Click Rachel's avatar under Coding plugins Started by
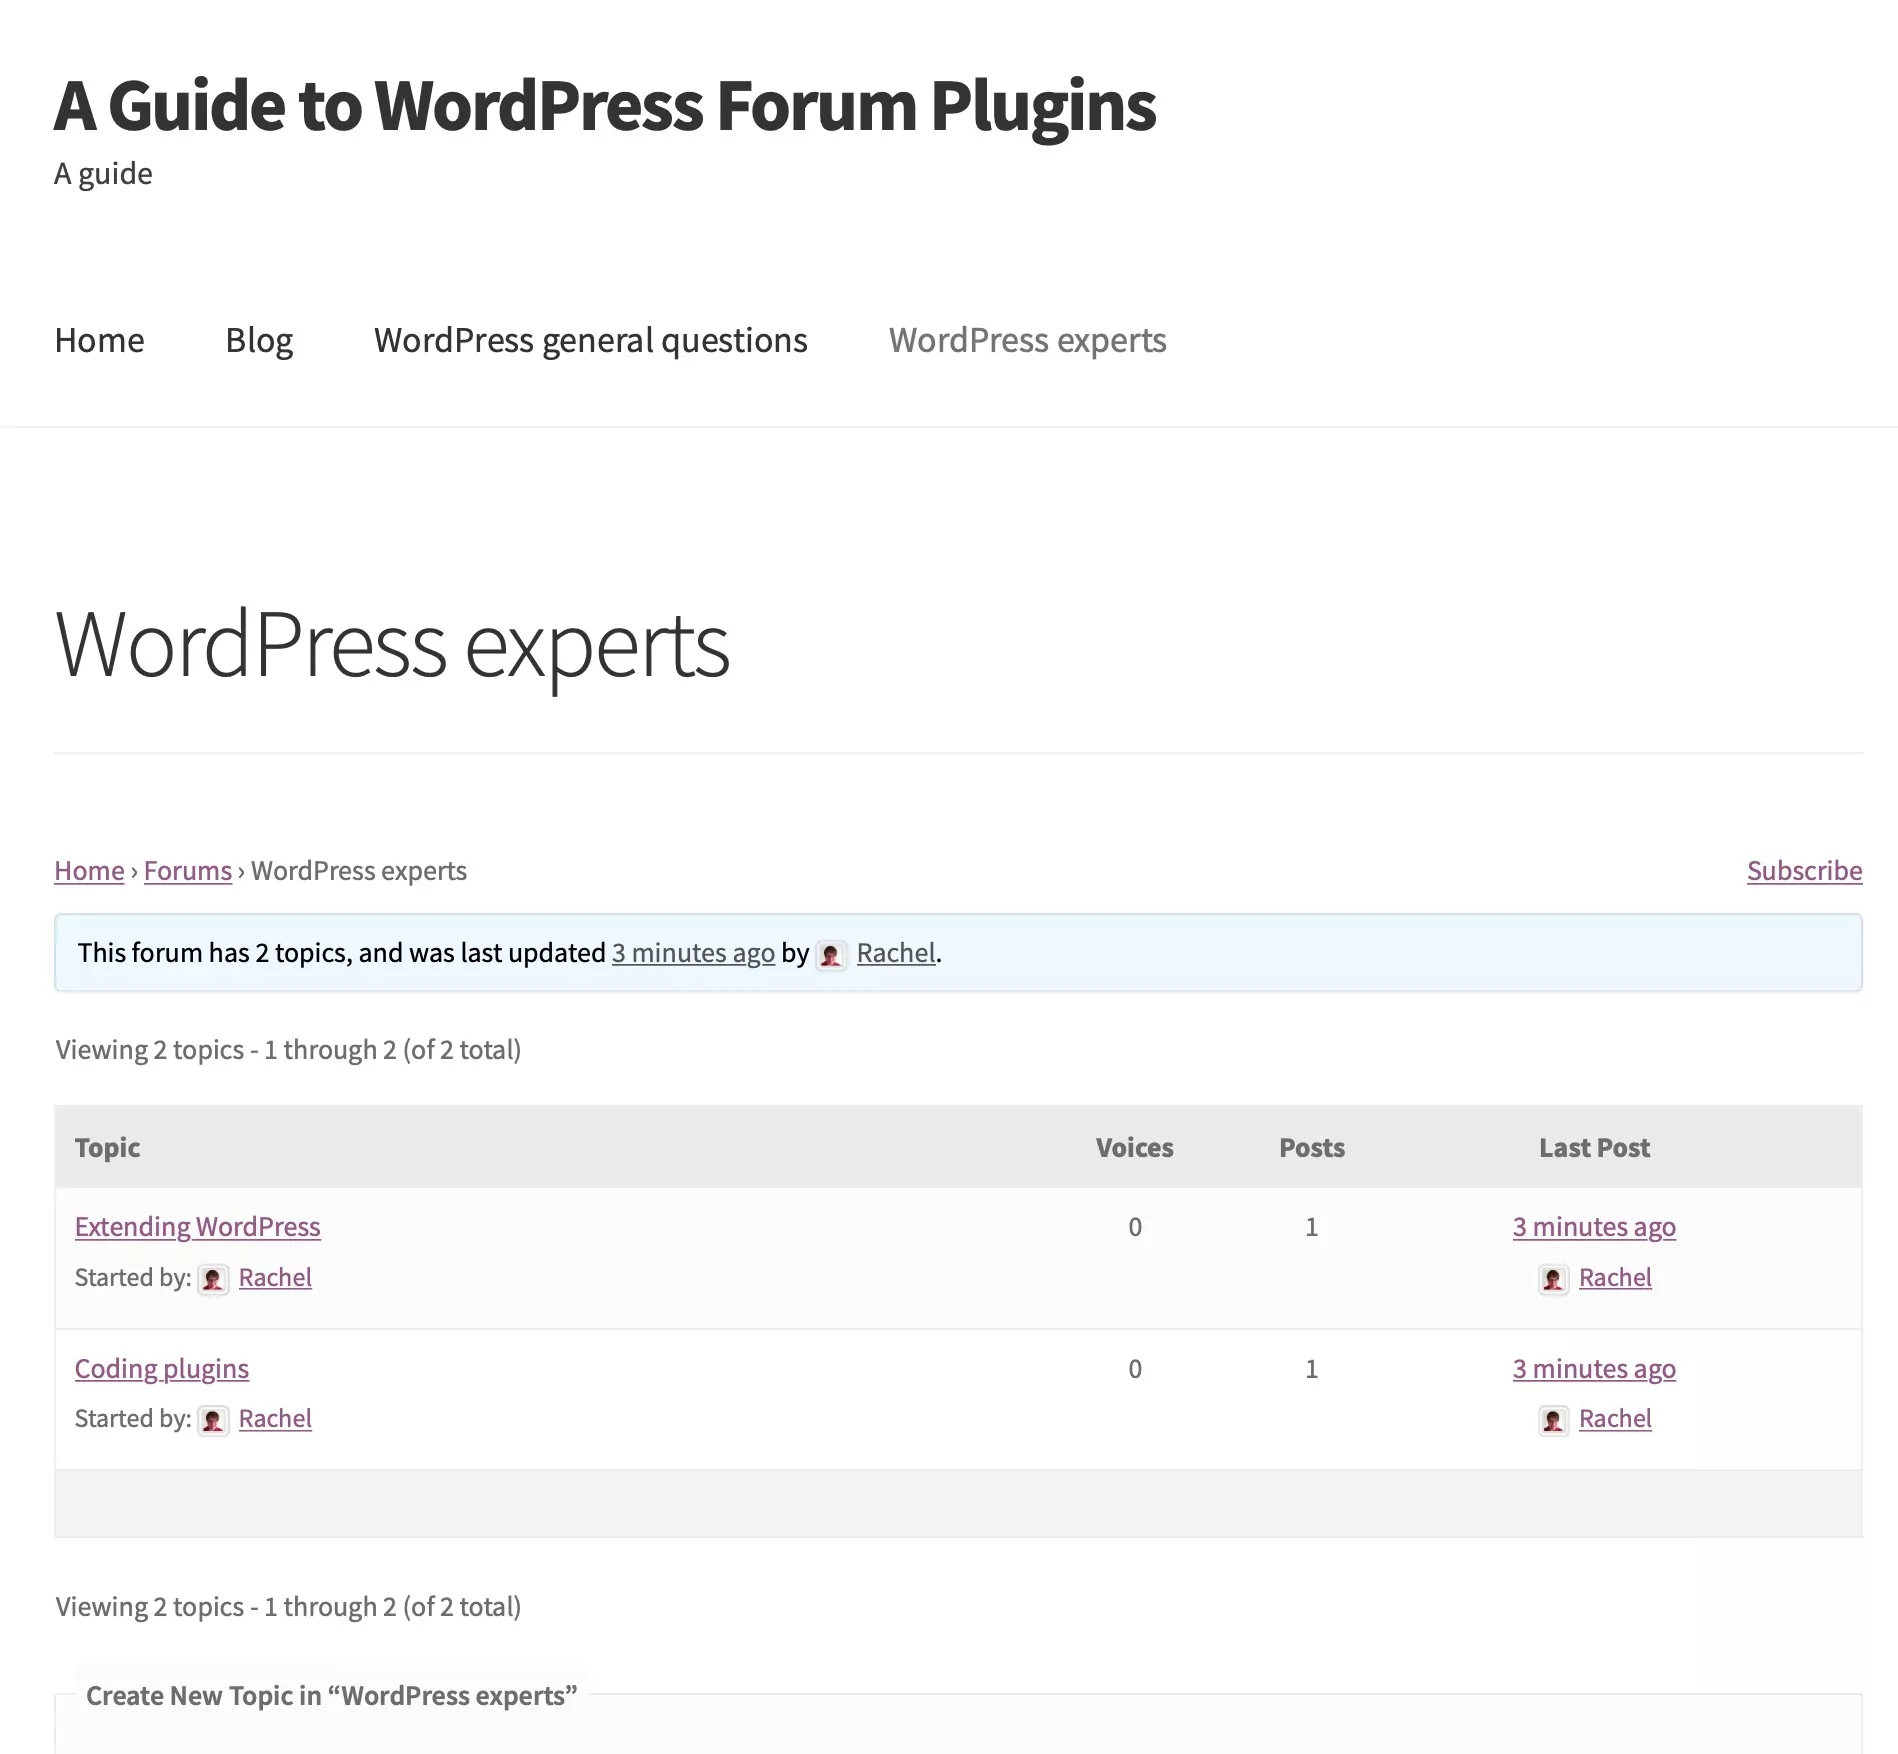The height and width of the screenshot is (1754, 1898). 213,1420
